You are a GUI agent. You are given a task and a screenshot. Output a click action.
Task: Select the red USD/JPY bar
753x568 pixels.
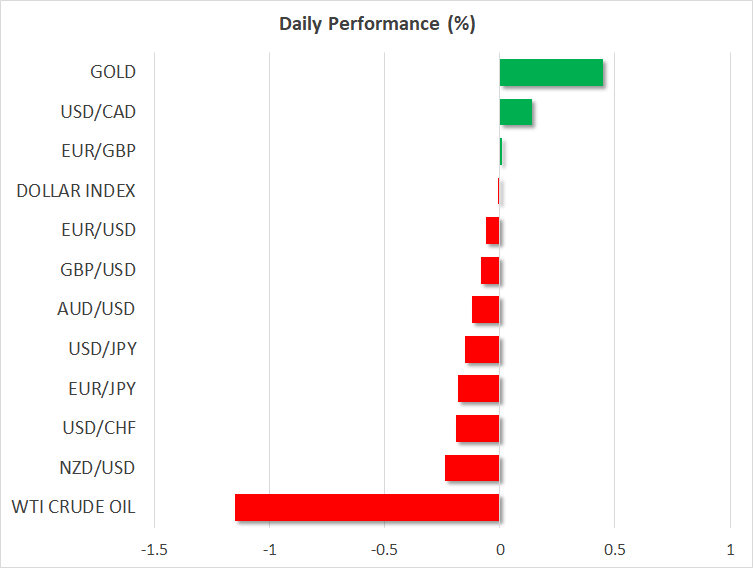(482, 349)
